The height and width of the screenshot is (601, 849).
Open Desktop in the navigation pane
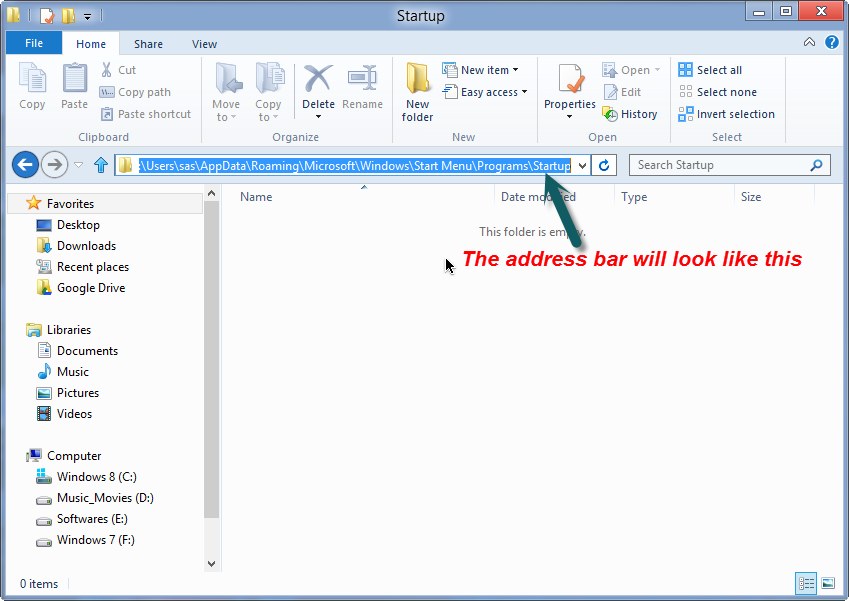pos(78,225)
